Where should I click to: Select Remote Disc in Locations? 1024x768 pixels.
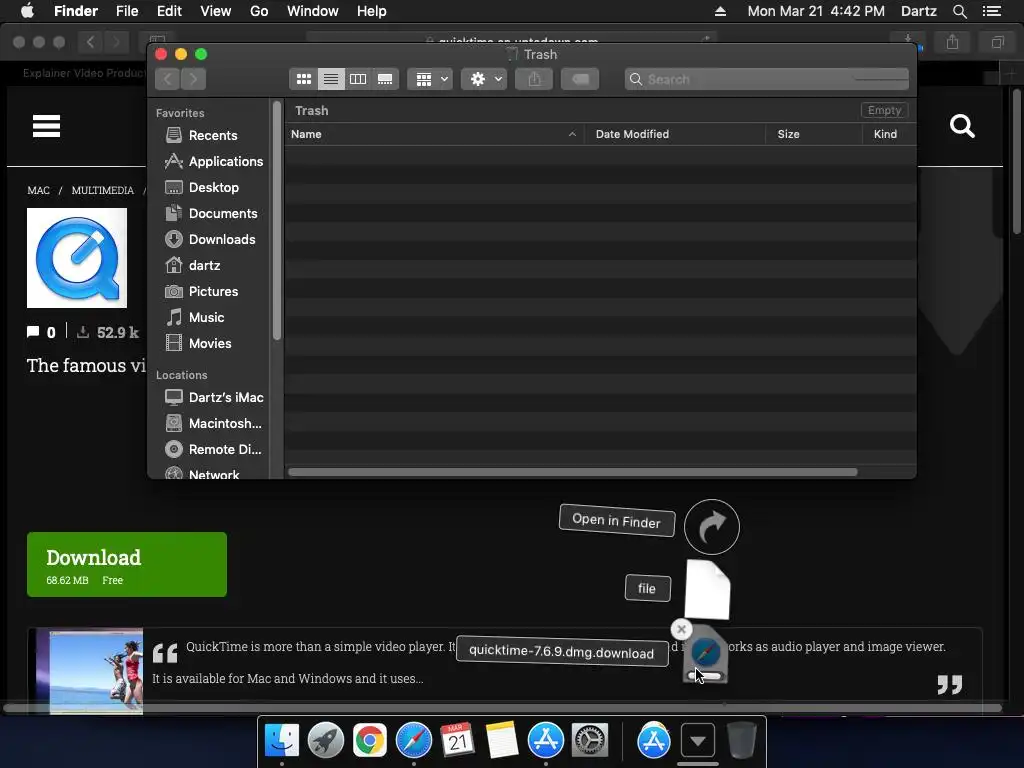(x=213, y=449)
